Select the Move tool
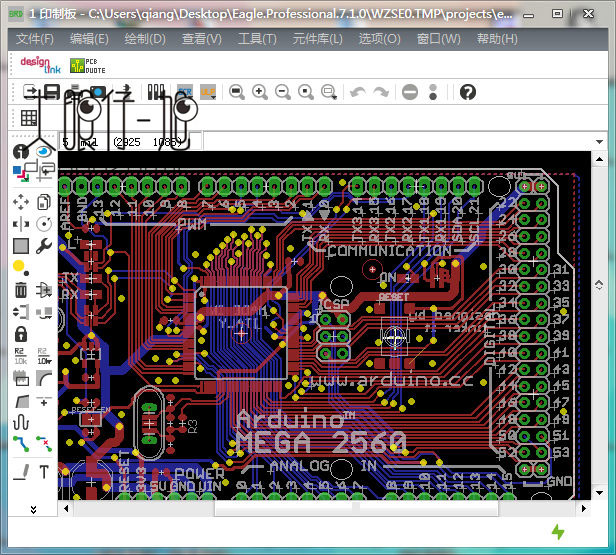This screenshot has width=616, height=555. (x=21, y=202)
